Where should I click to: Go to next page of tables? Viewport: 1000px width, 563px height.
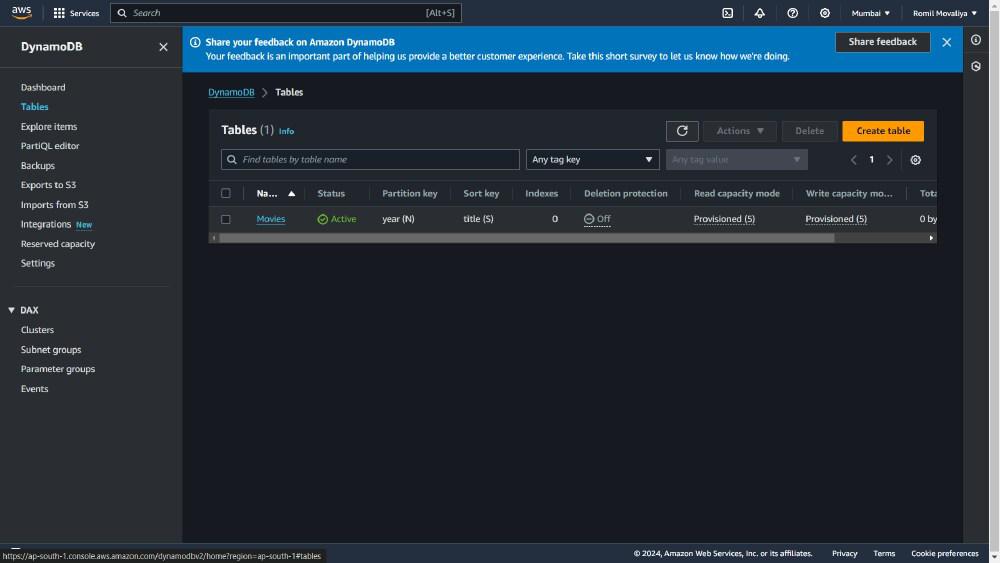(x=890, y=160)
